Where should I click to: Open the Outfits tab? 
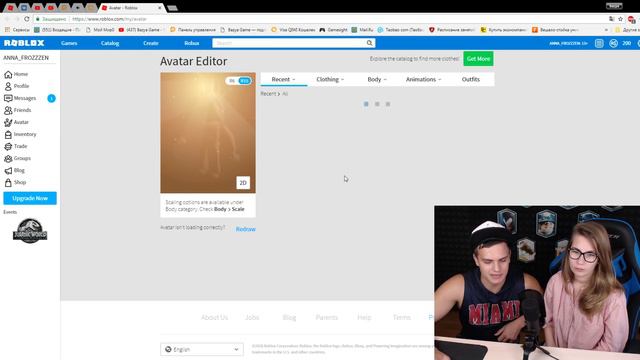[x=471, y=79]
